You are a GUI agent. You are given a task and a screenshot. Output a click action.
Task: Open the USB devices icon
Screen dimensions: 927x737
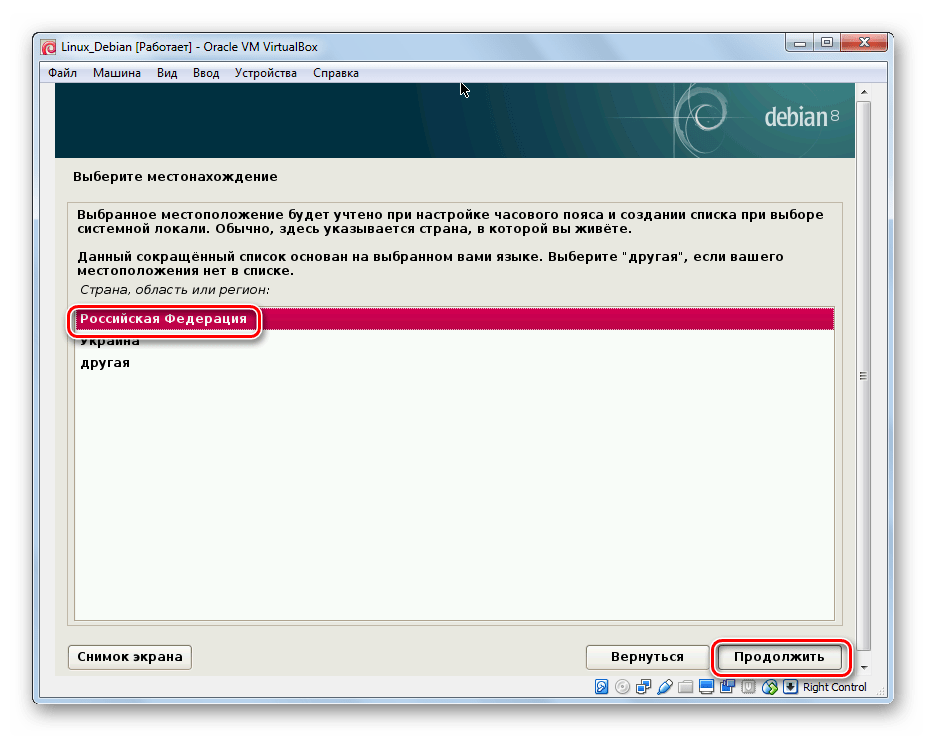665,687
